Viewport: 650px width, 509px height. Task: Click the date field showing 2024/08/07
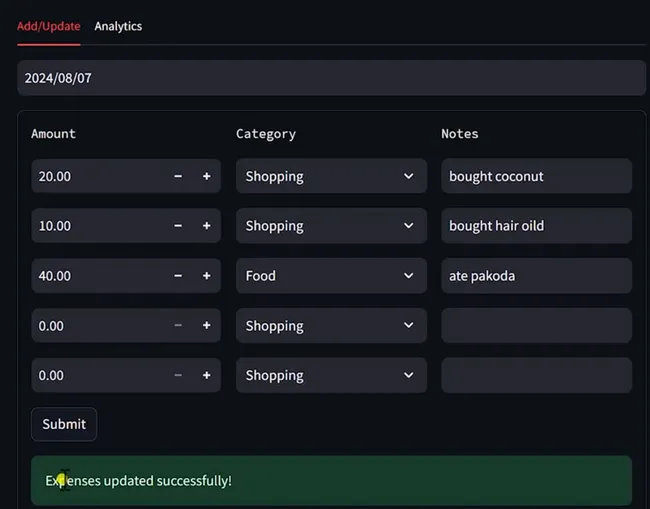pyautogui.click(x=331, y=78)
